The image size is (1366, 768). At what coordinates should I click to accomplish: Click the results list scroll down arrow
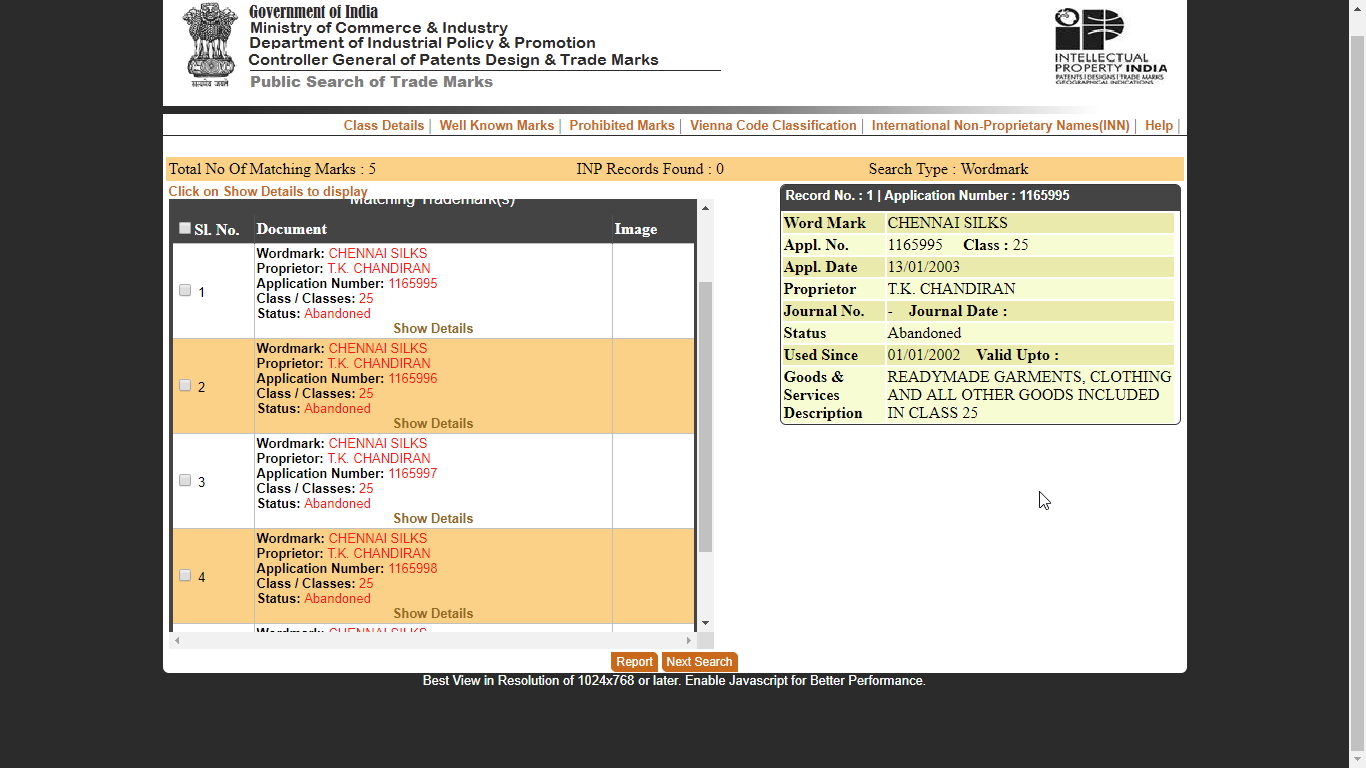[x=705, y=623]
